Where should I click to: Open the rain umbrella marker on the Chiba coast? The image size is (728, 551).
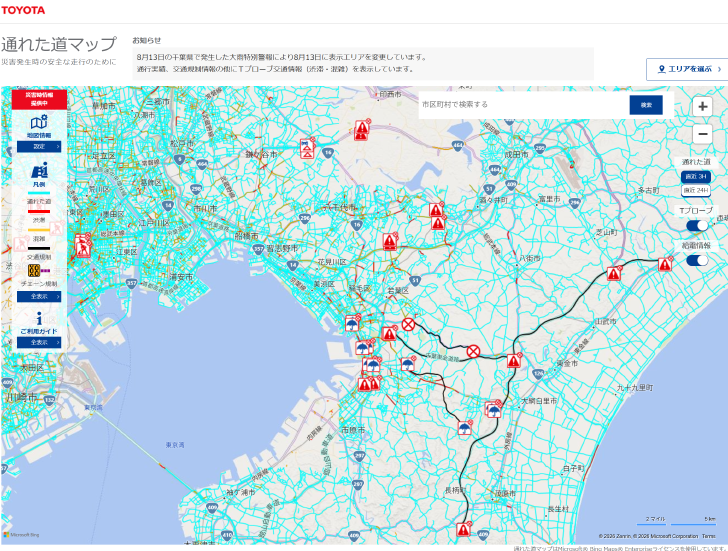352,323
